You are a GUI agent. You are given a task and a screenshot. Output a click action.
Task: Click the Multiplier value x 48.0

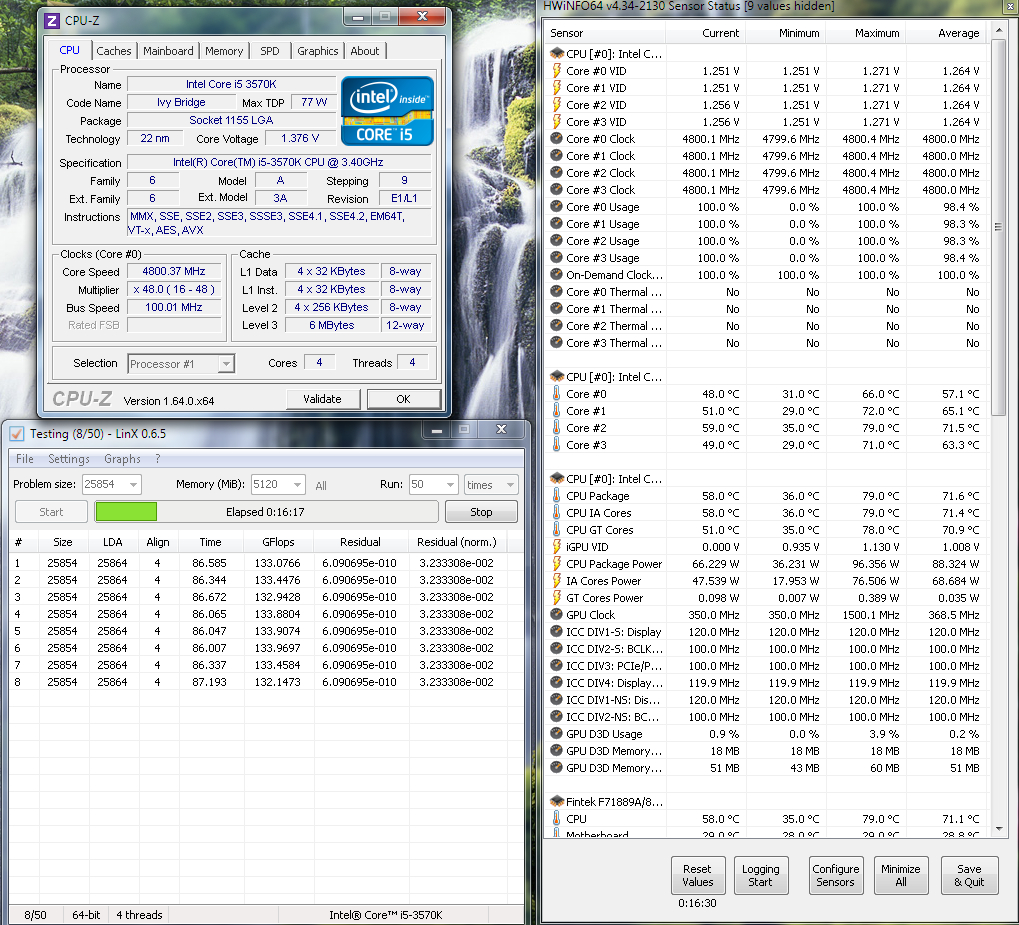(x=174, y=289)
